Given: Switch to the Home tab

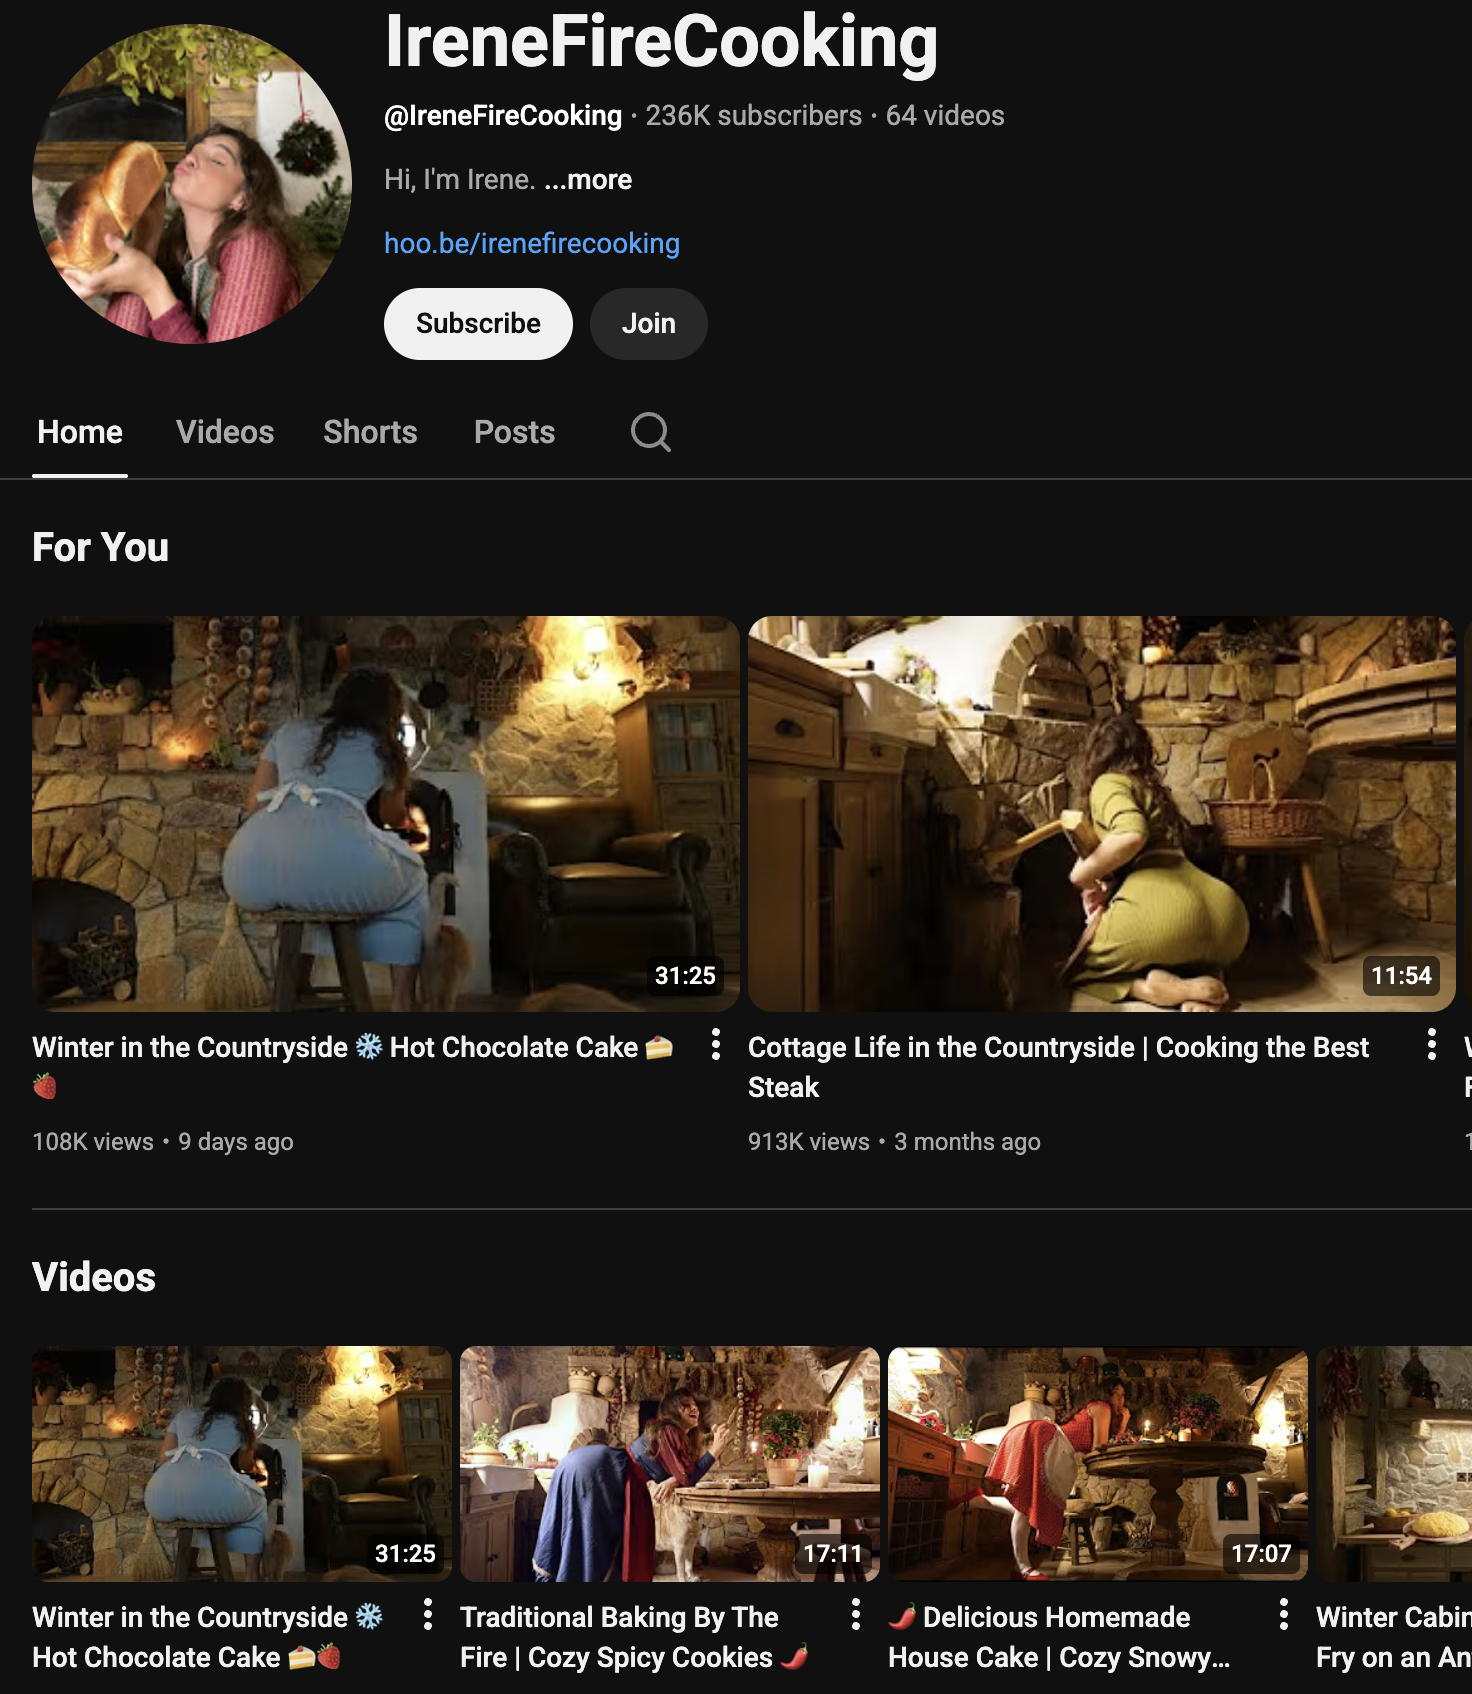Looking at the screenshot, I should [x=80, y=432].
